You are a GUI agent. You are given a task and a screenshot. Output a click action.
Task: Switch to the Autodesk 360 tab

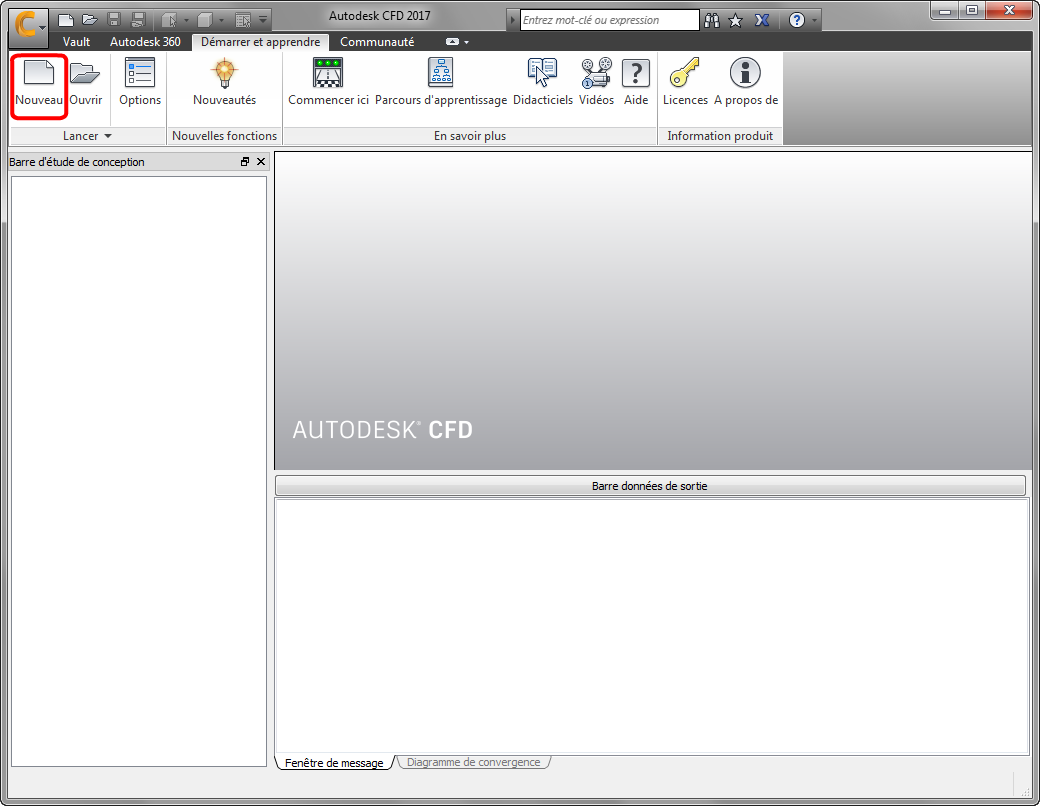click(x=145, y=42)
